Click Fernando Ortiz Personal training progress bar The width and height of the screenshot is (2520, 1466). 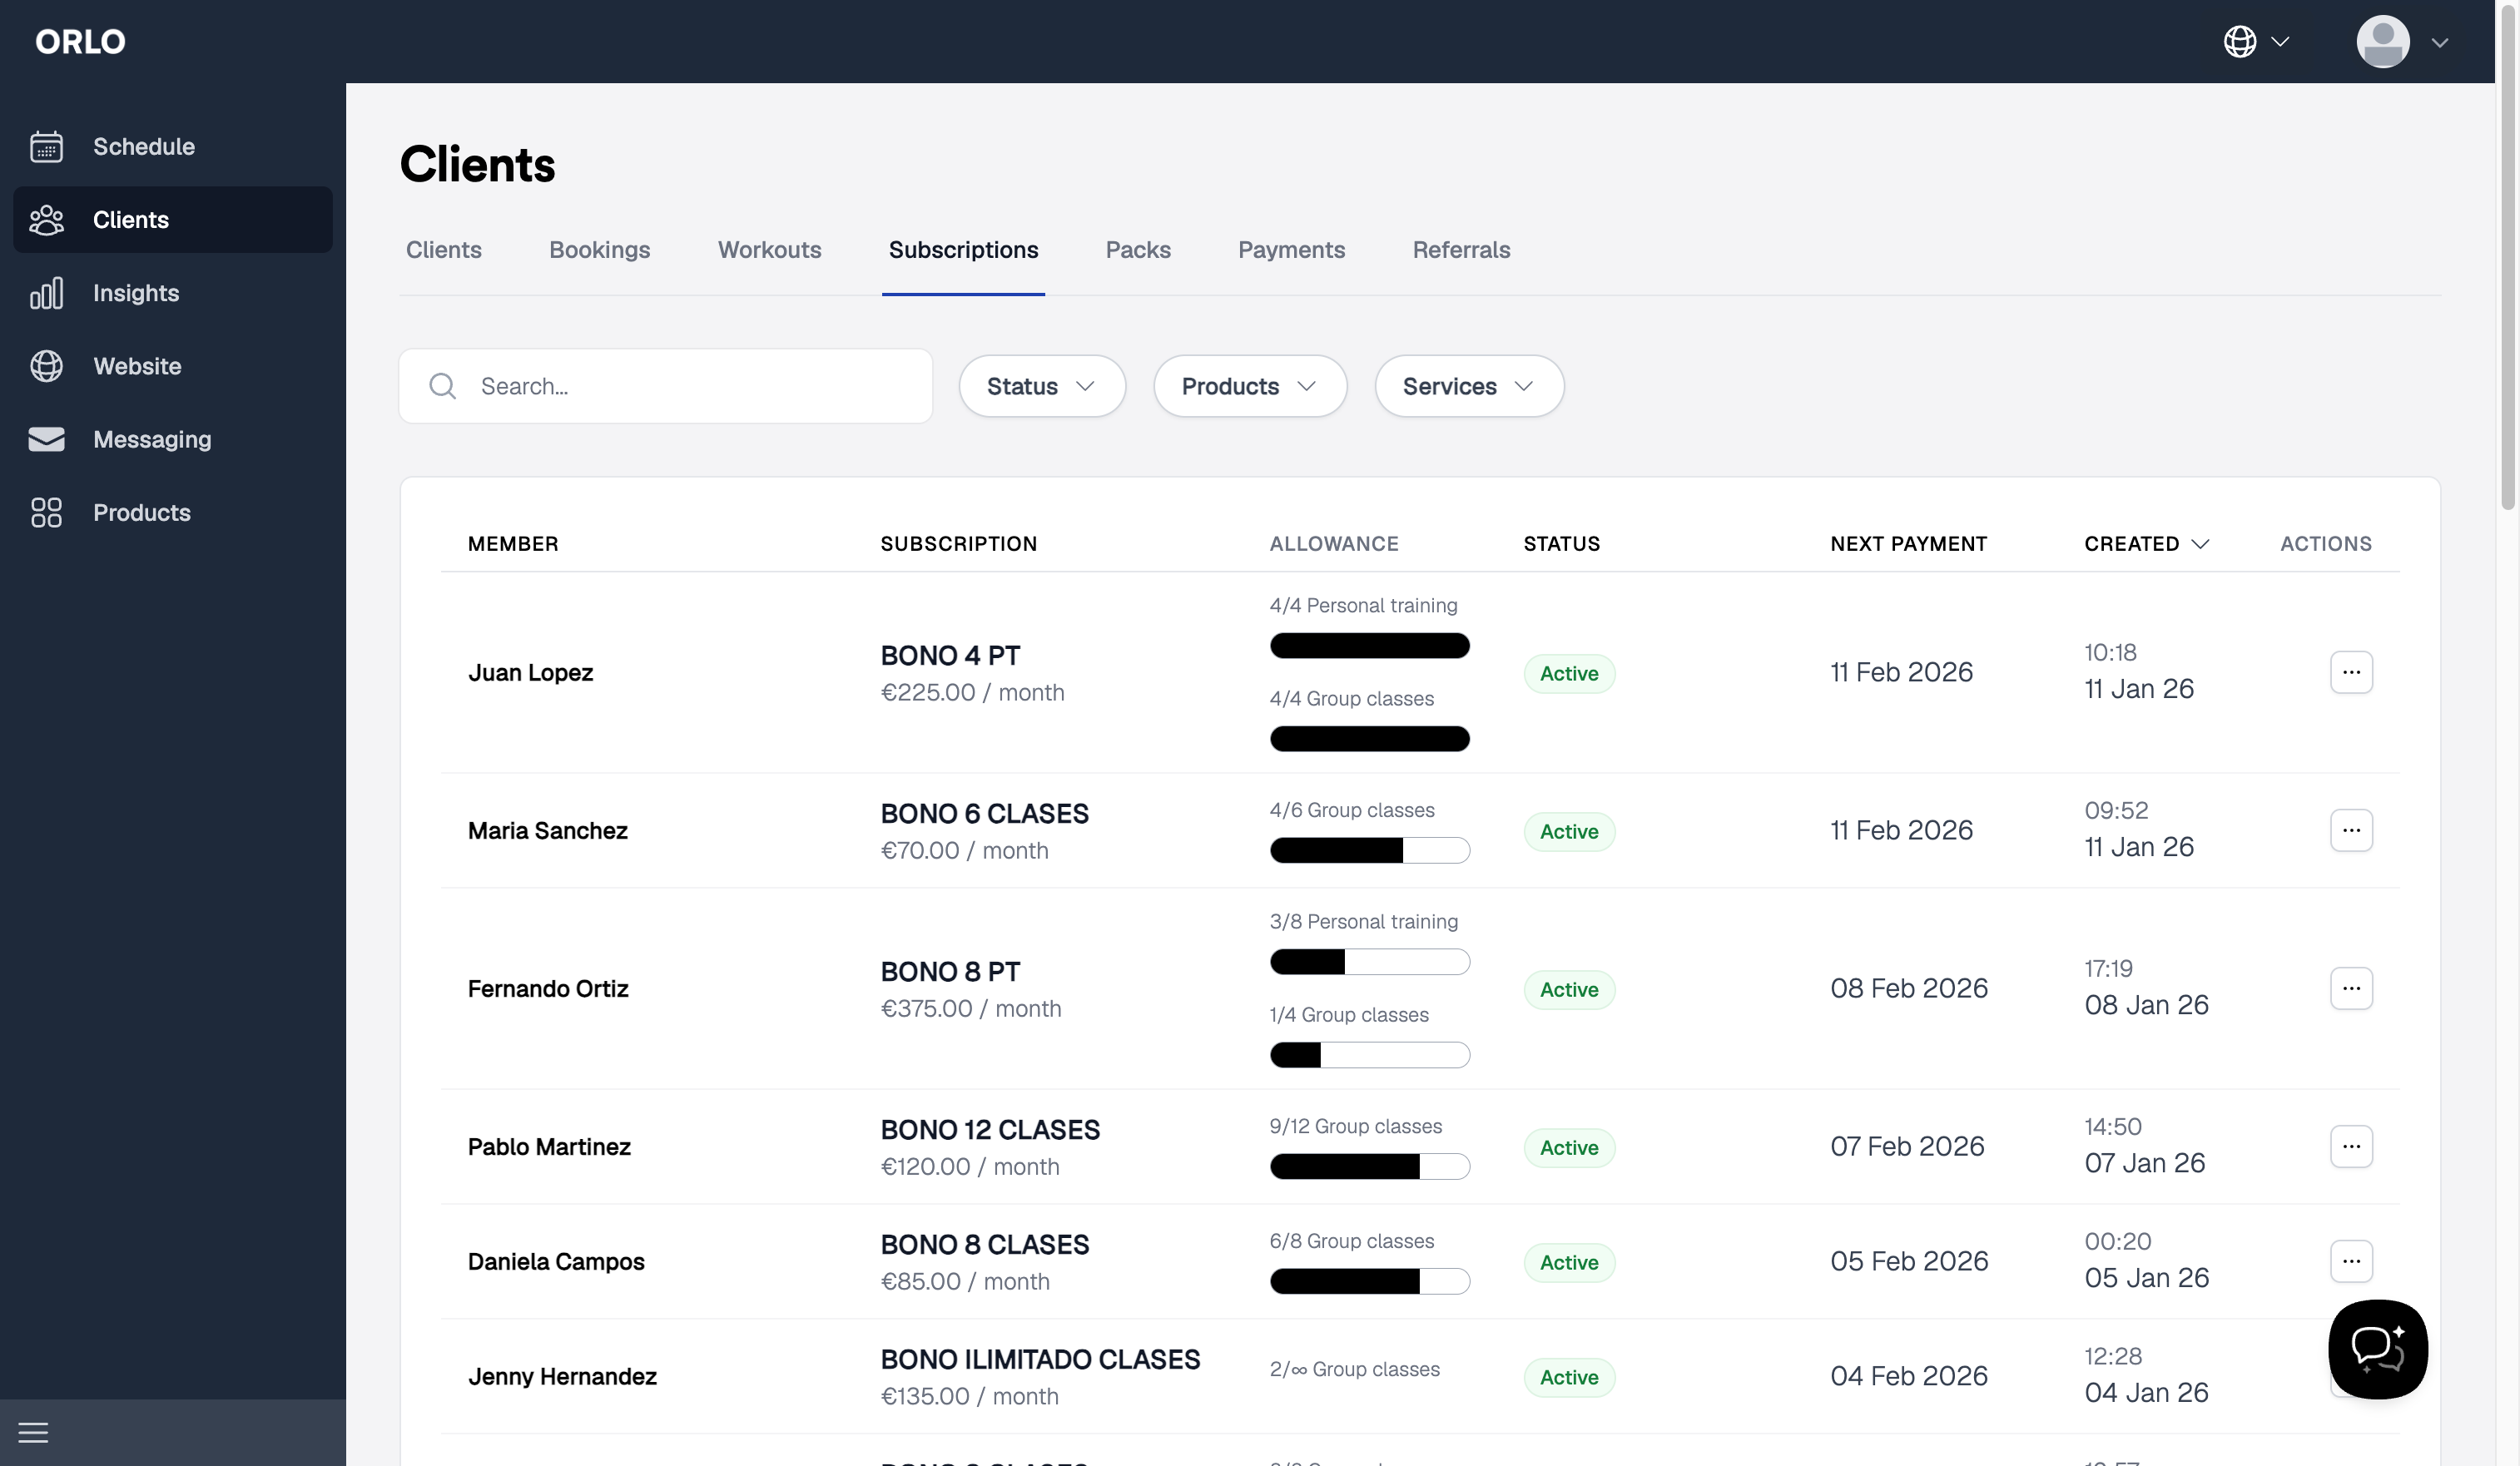click(1369, 962)
